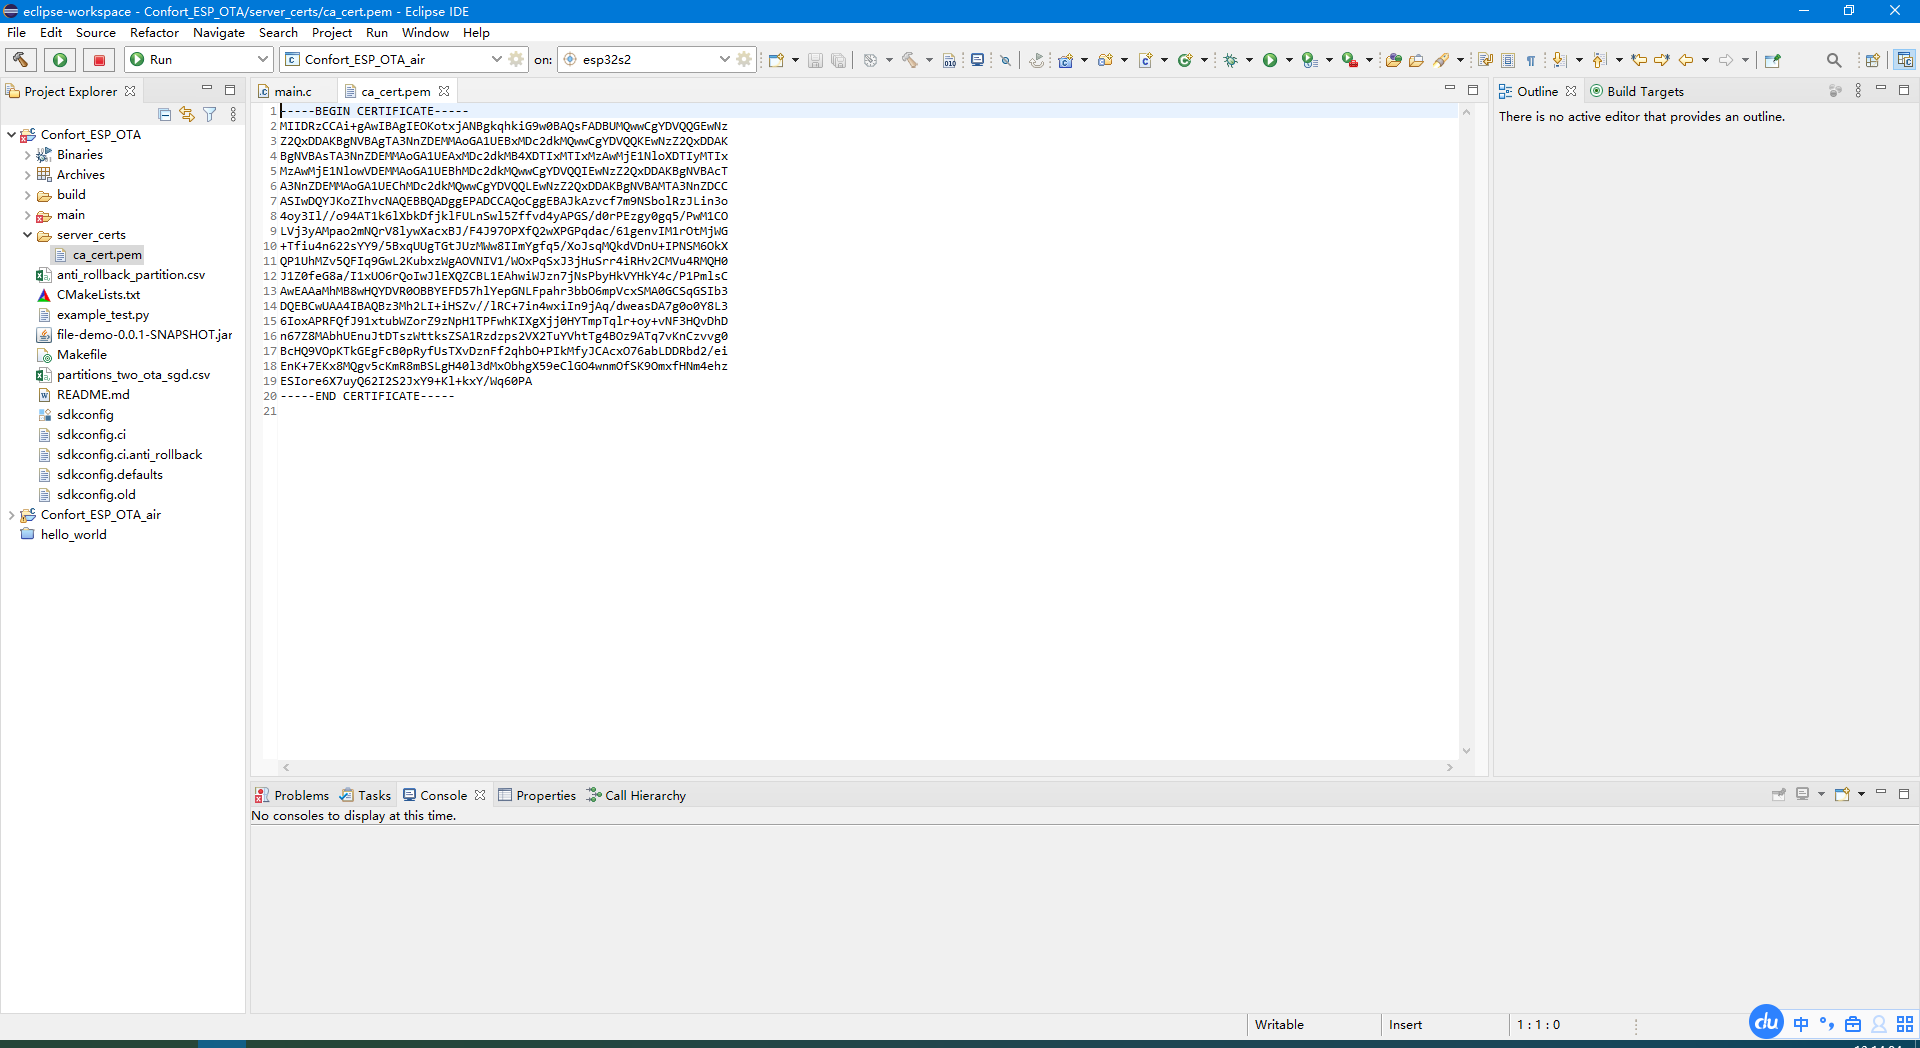The height and width of the screenshot is (1048, 1920).
Task: Click Open Console icon in console toolbar
Action: click(1842, 794)
